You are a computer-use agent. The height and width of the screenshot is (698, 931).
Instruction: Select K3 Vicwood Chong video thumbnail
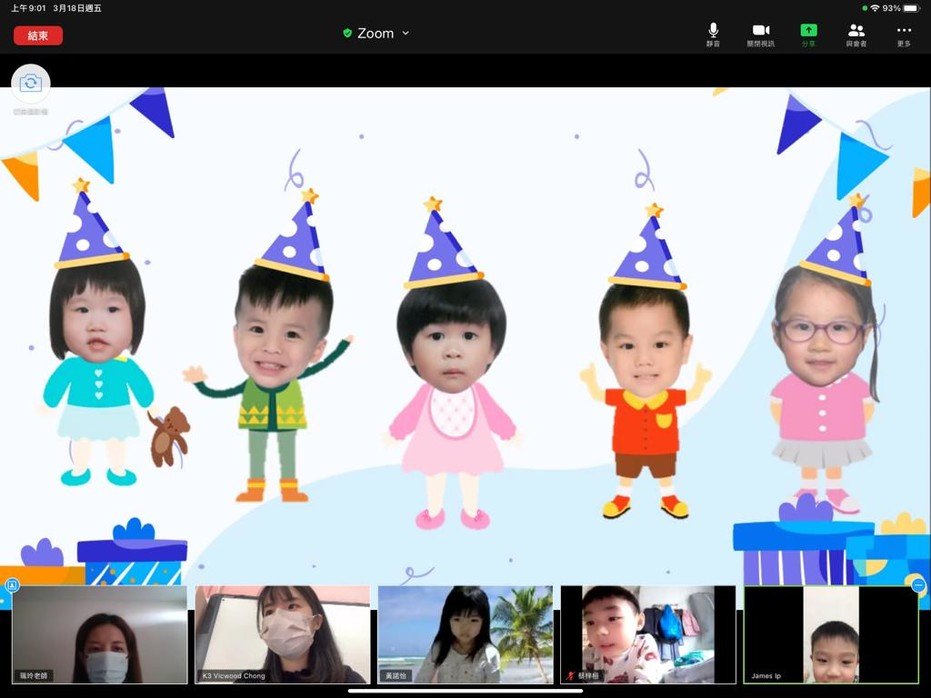coord(282,634)
